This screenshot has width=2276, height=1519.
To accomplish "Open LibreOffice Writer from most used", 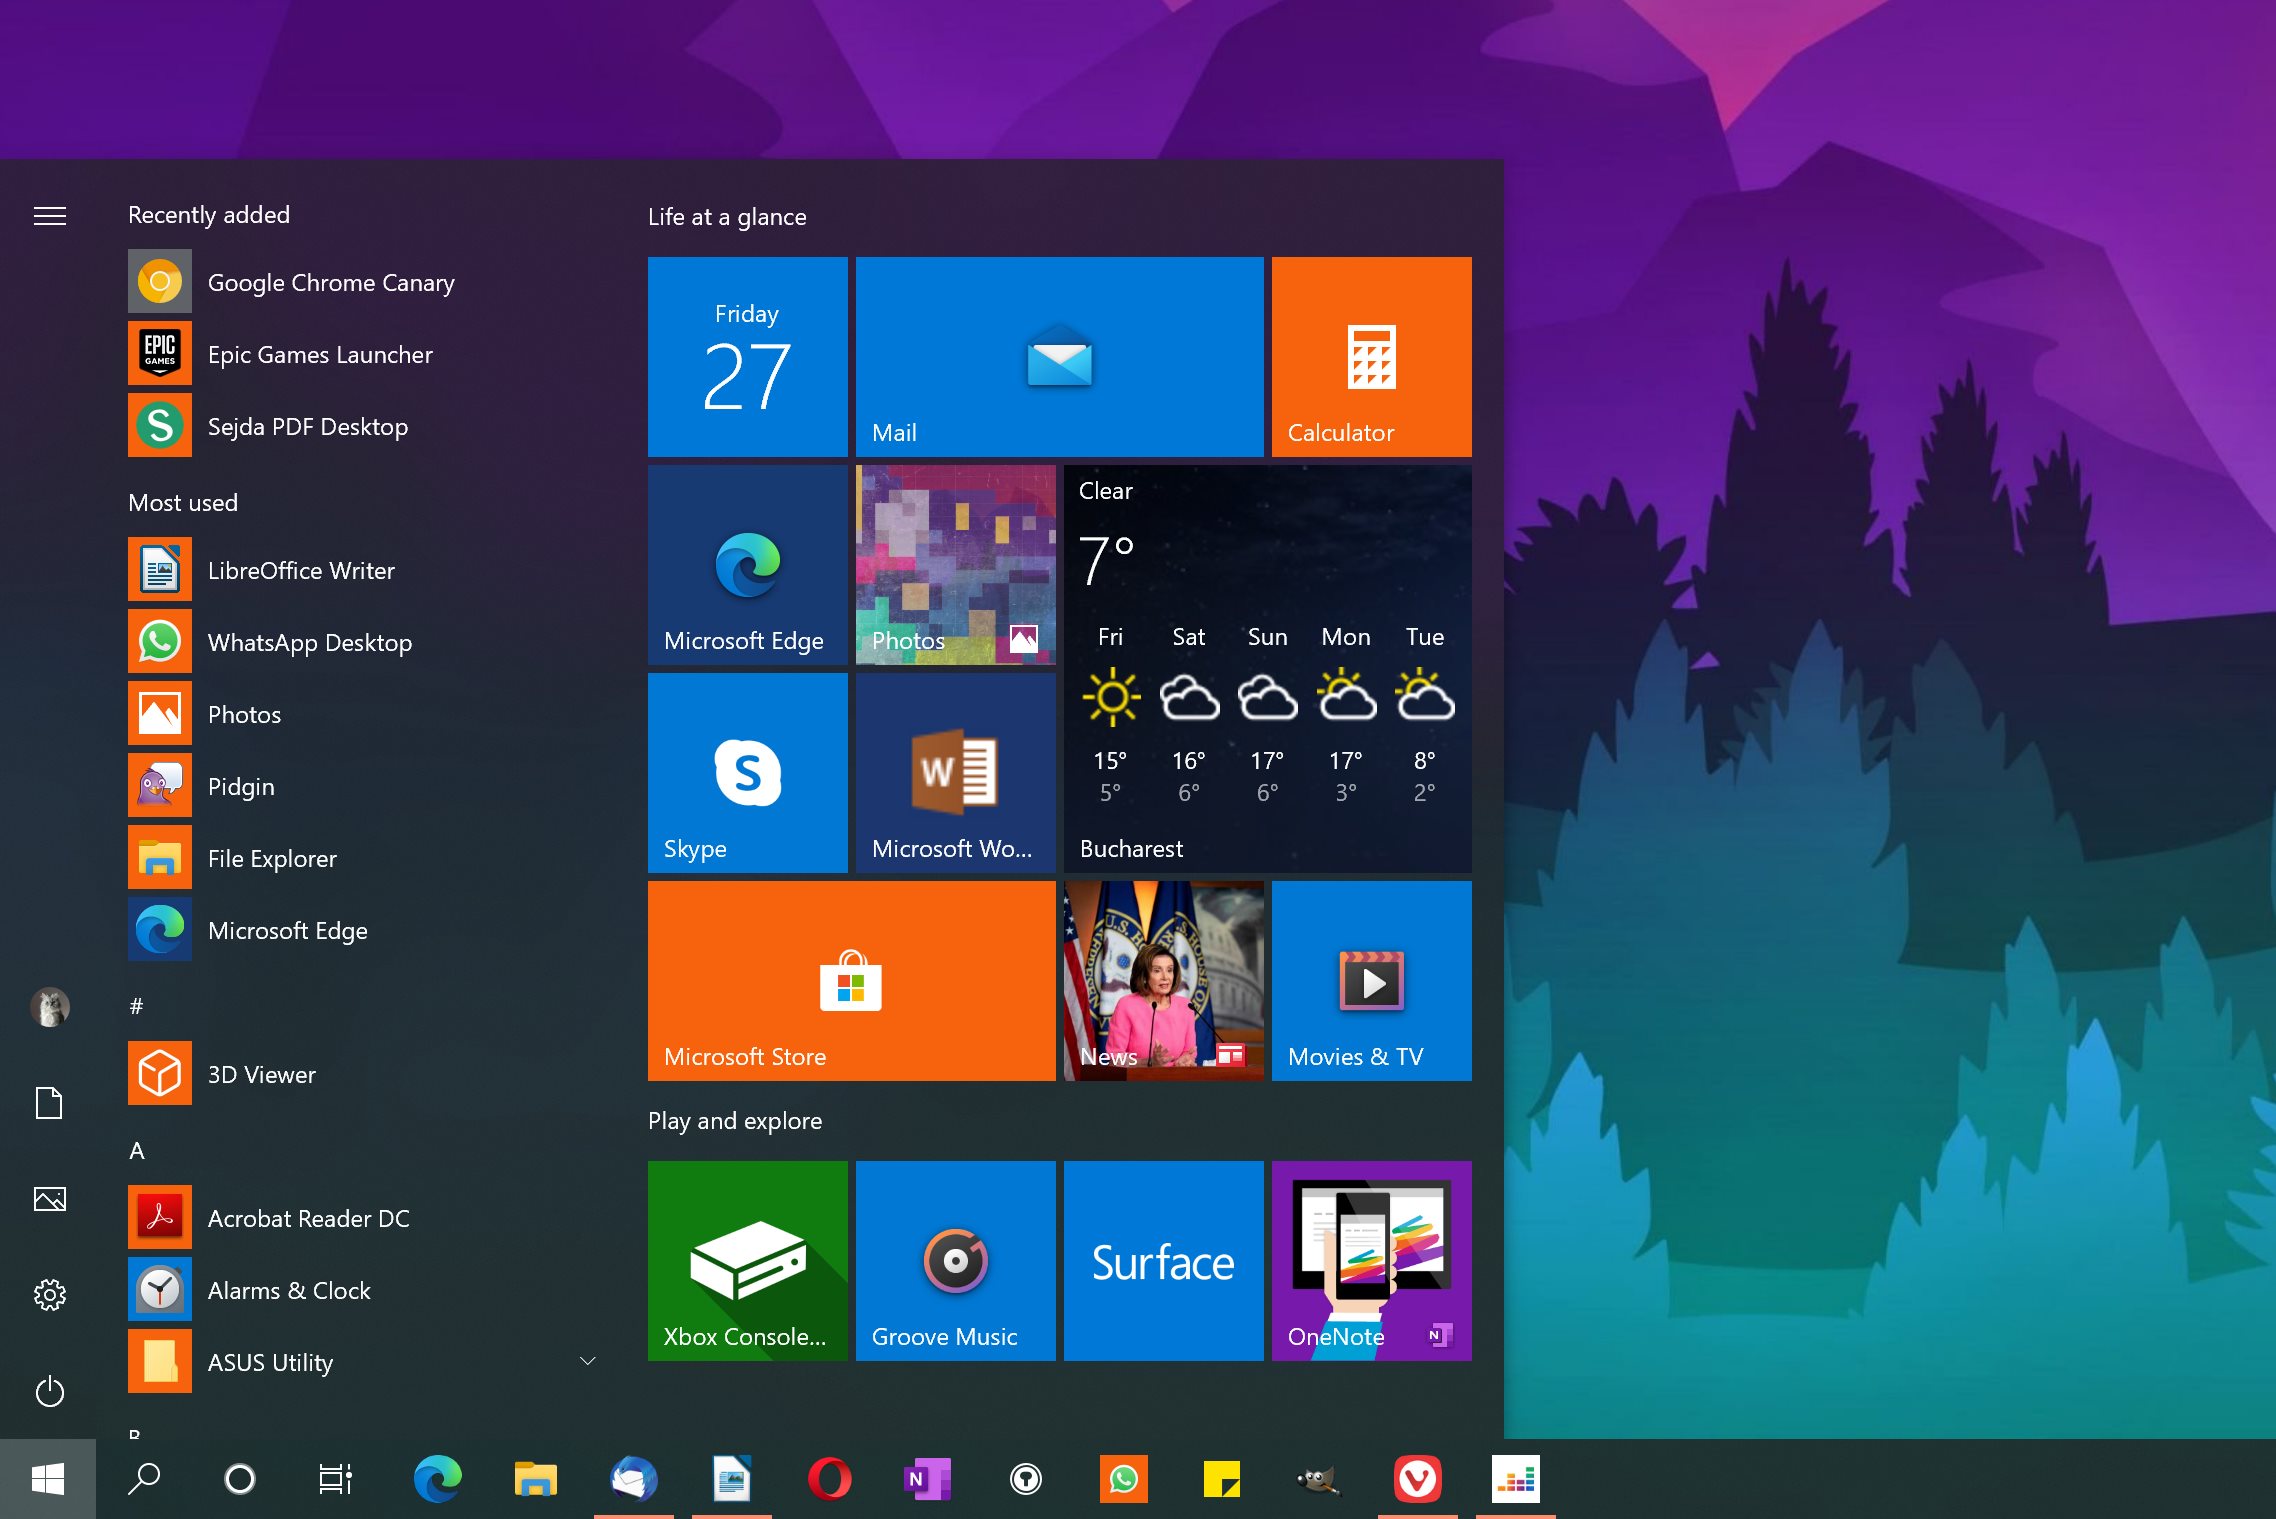I will 302,570.
